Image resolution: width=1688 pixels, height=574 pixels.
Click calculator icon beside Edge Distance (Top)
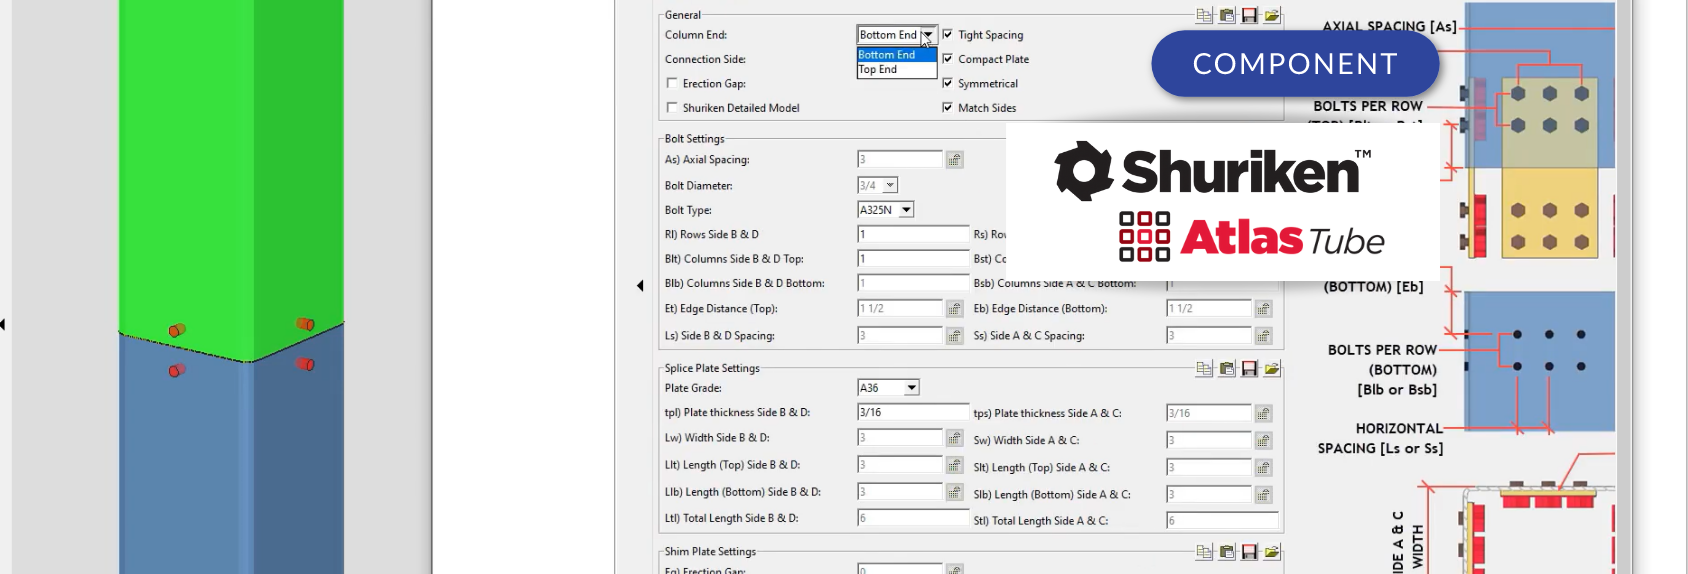click(955, 309)
